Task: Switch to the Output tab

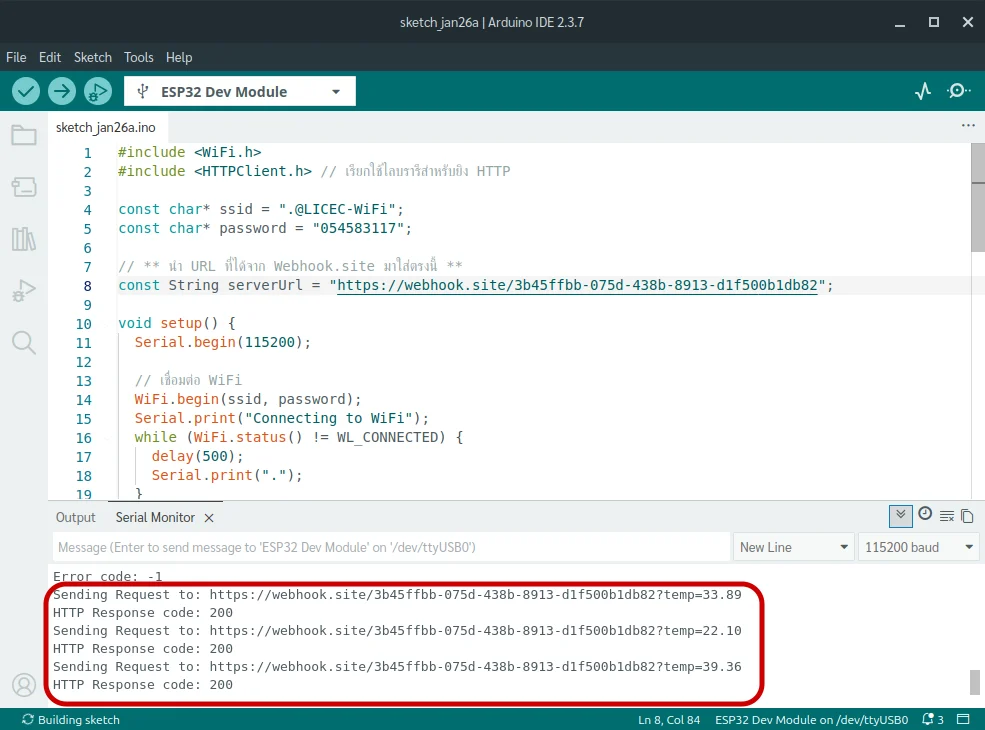Action: [x=76, y=517]
